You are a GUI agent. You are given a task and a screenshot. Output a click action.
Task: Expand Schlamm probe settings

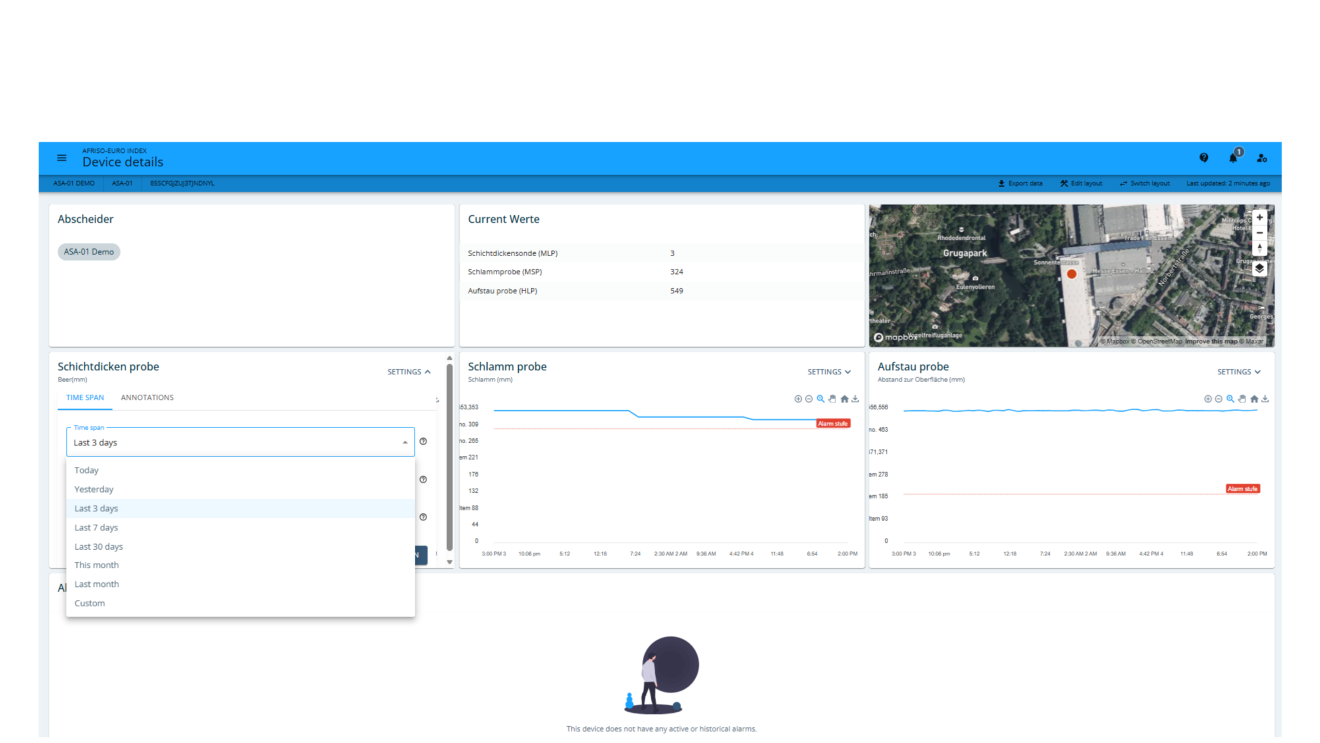[829, 372]
